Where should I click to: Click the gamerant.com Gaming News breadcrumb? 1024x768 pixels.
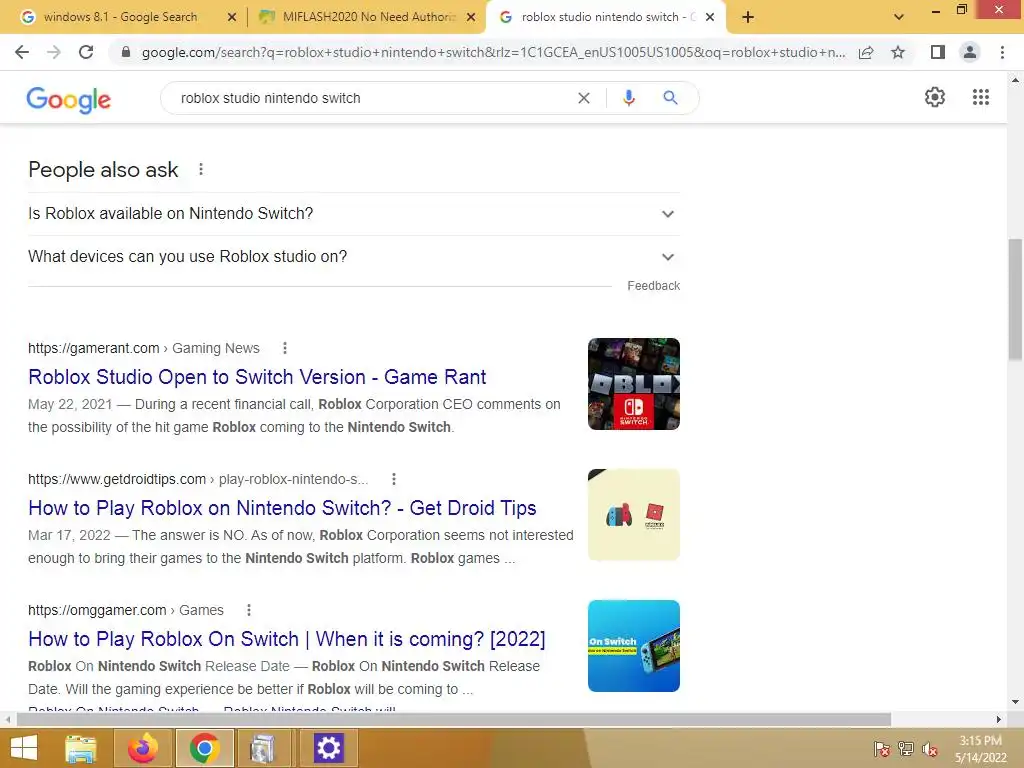(144, 348)
